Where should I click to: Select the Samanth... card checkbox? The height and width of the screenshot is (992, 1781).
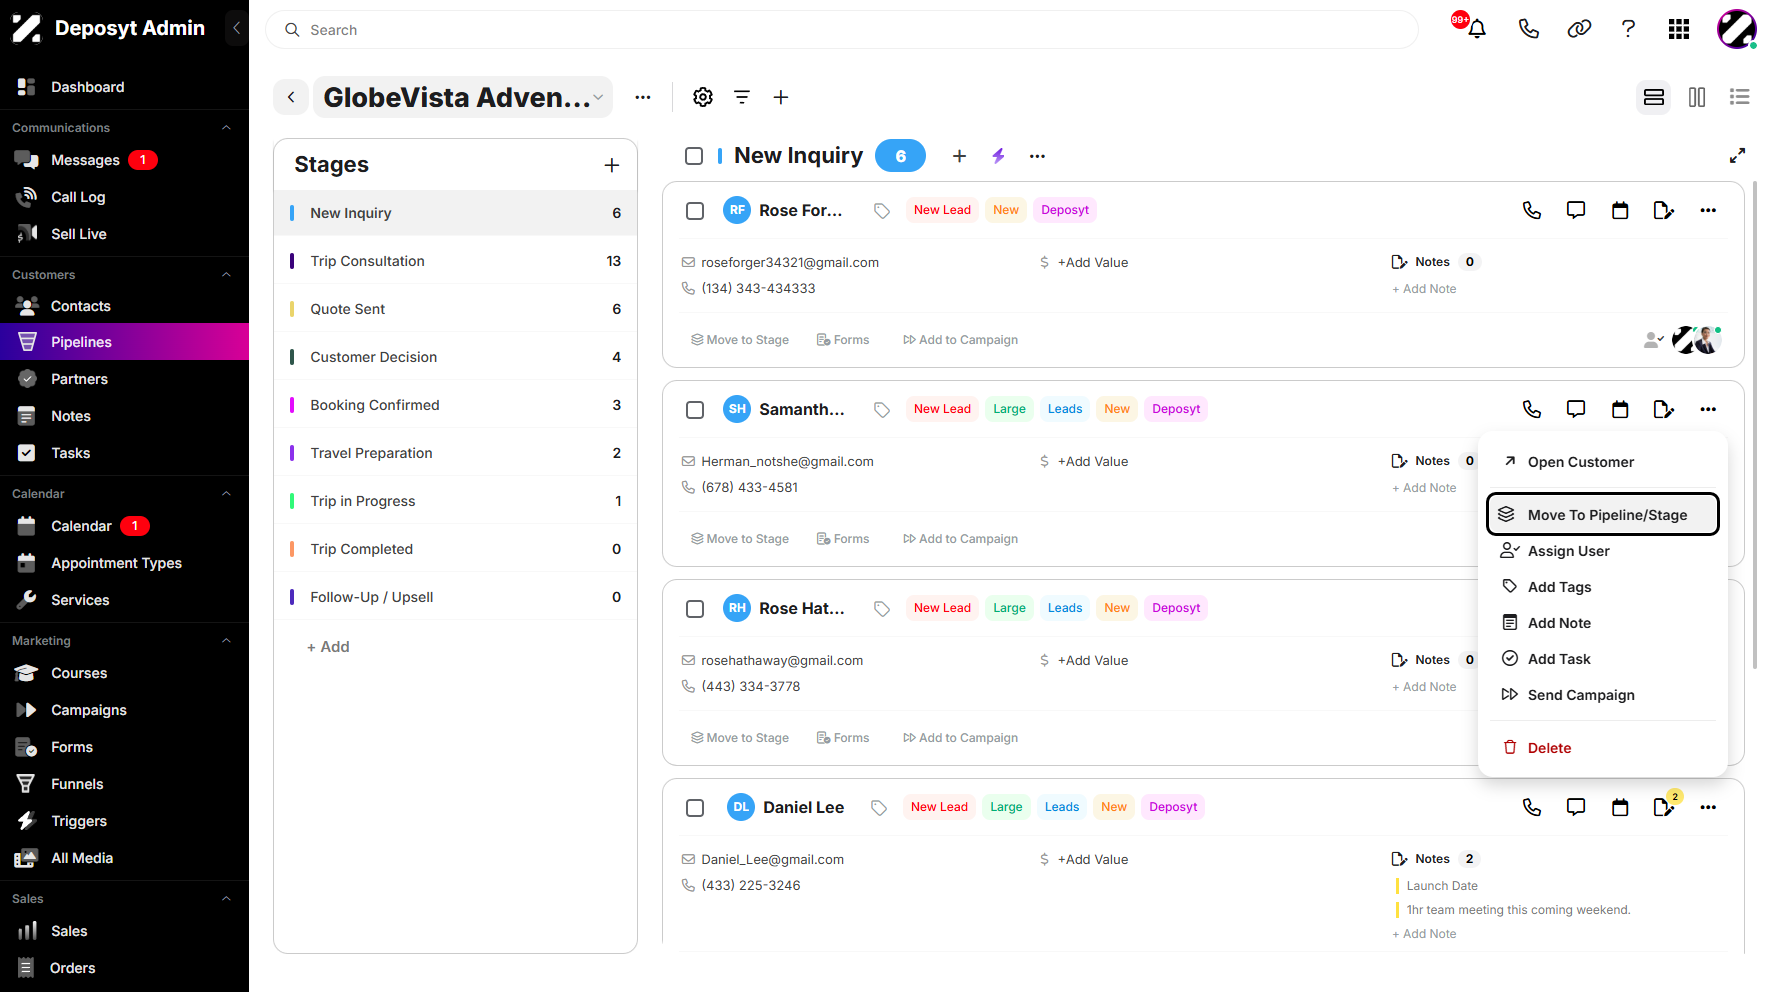point(695,409)
